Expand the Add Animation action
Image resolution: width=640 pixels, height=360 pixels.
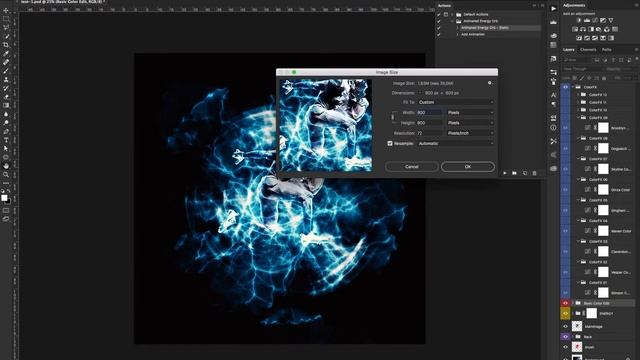458,34
